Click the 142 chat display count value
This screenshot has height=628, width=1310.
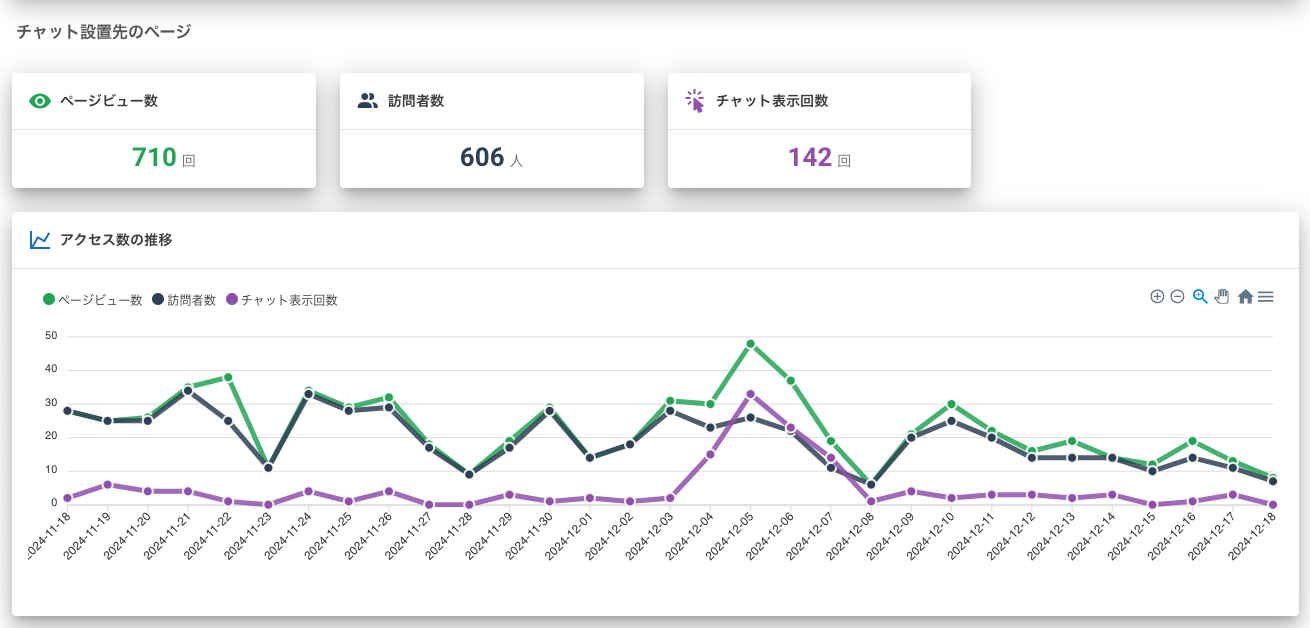coord(810,158)
